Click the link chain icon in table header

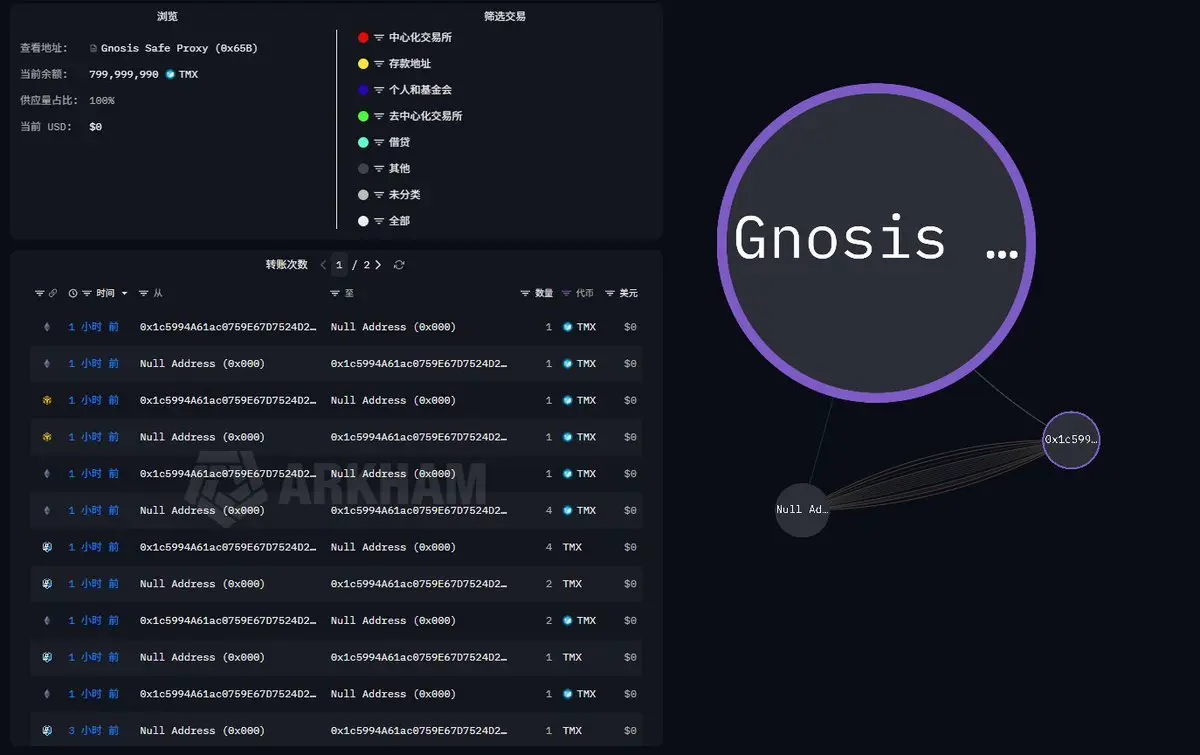(x=53, y=293)
